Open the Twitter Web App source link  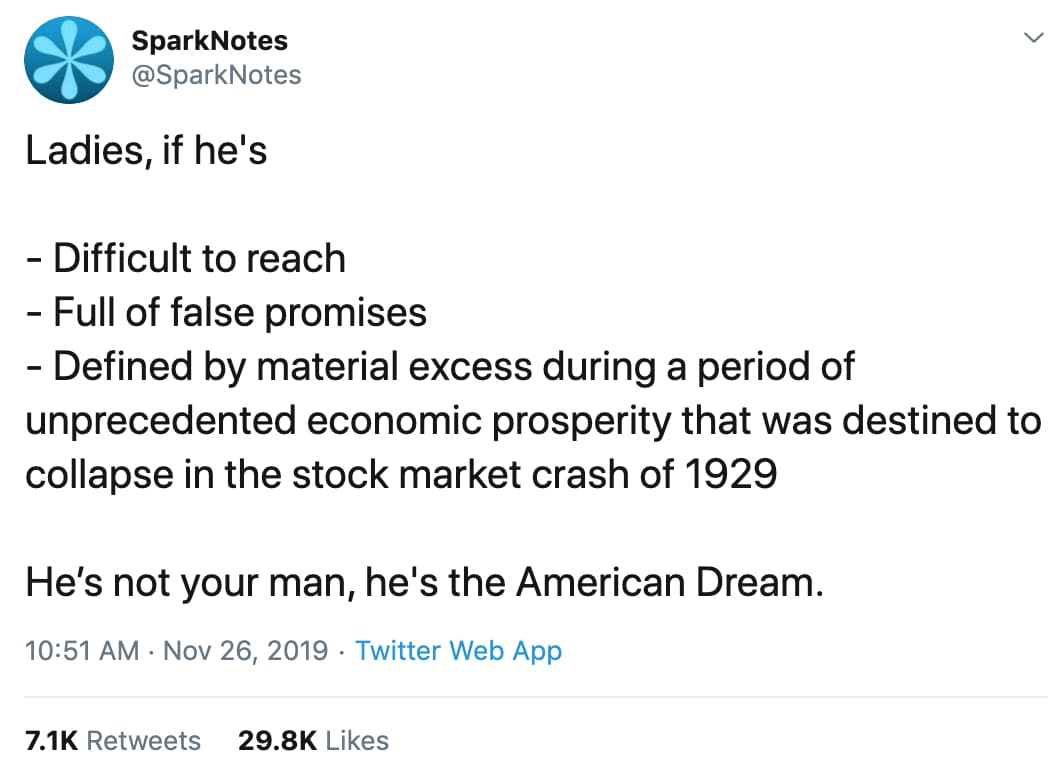click(459, 651)
